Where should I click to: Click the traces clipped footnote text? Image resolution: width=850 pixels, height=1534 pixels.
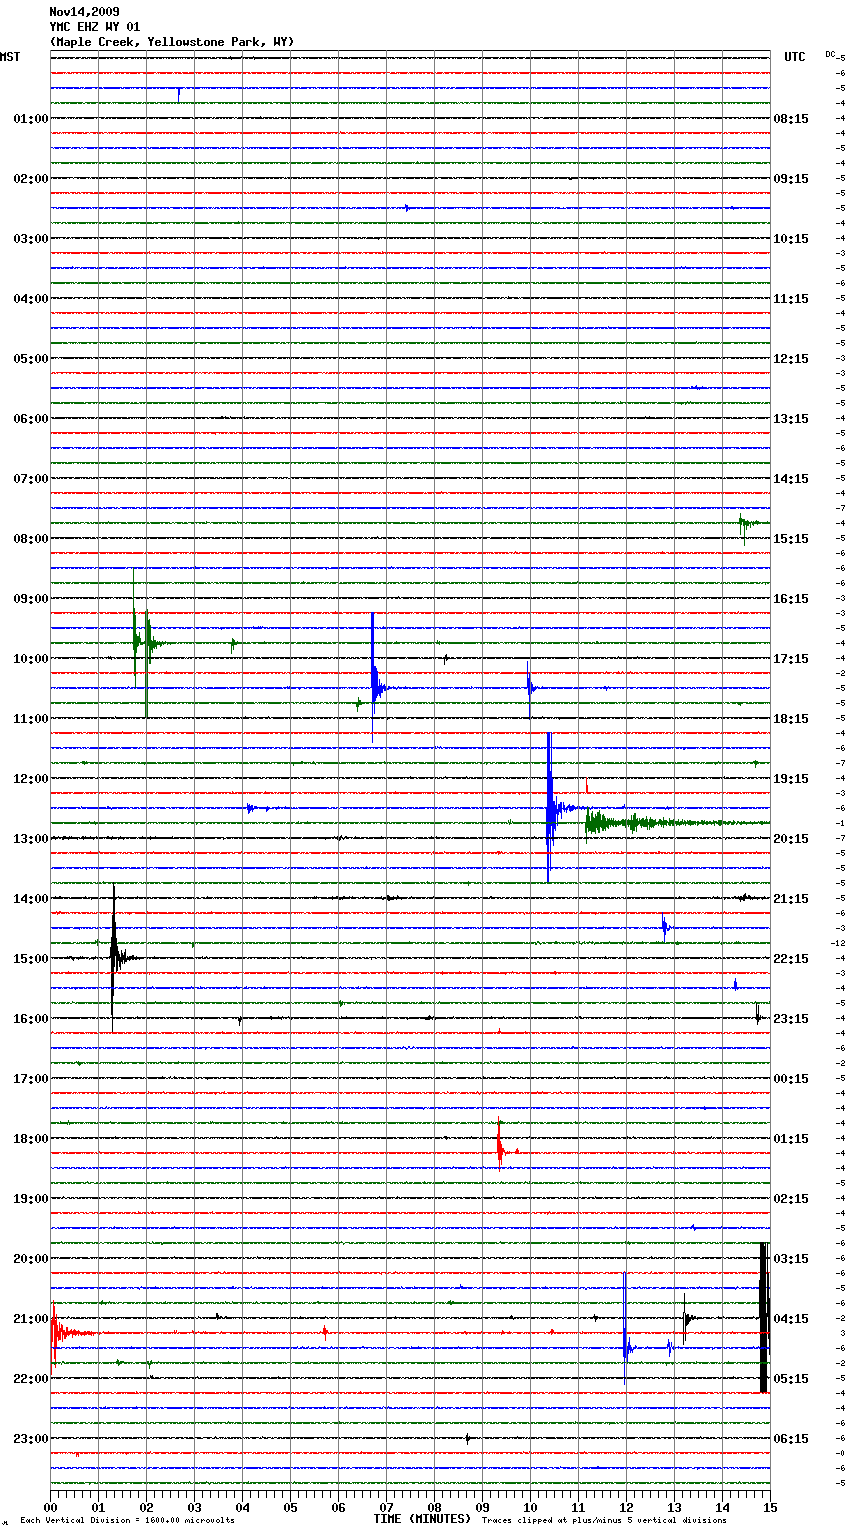click(604, 1521)
